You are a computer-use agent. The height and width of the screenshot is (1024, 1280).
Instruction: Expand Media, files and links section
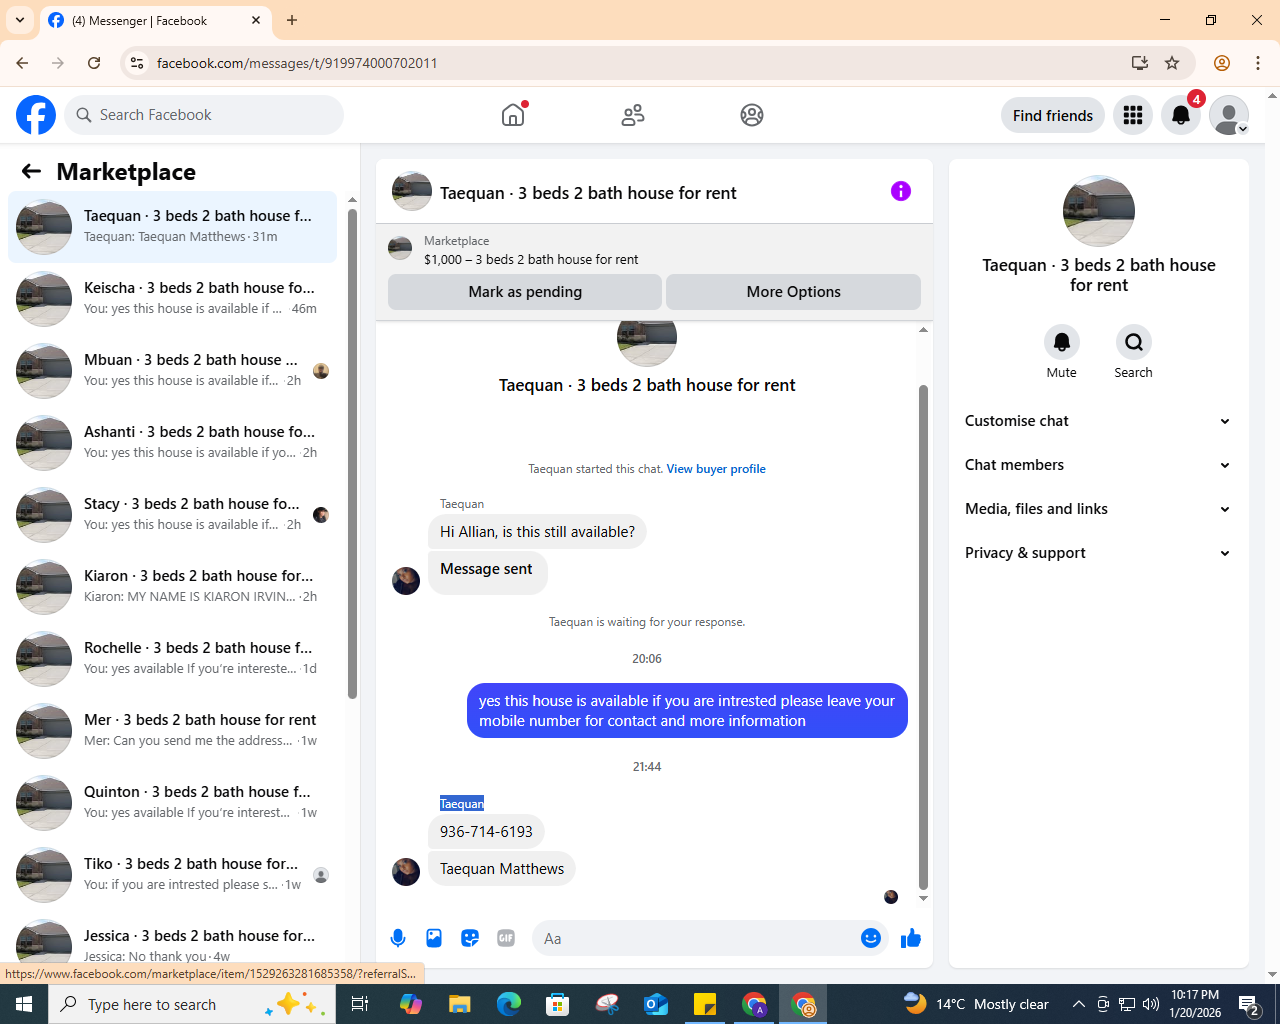(x=1098, y=509)
